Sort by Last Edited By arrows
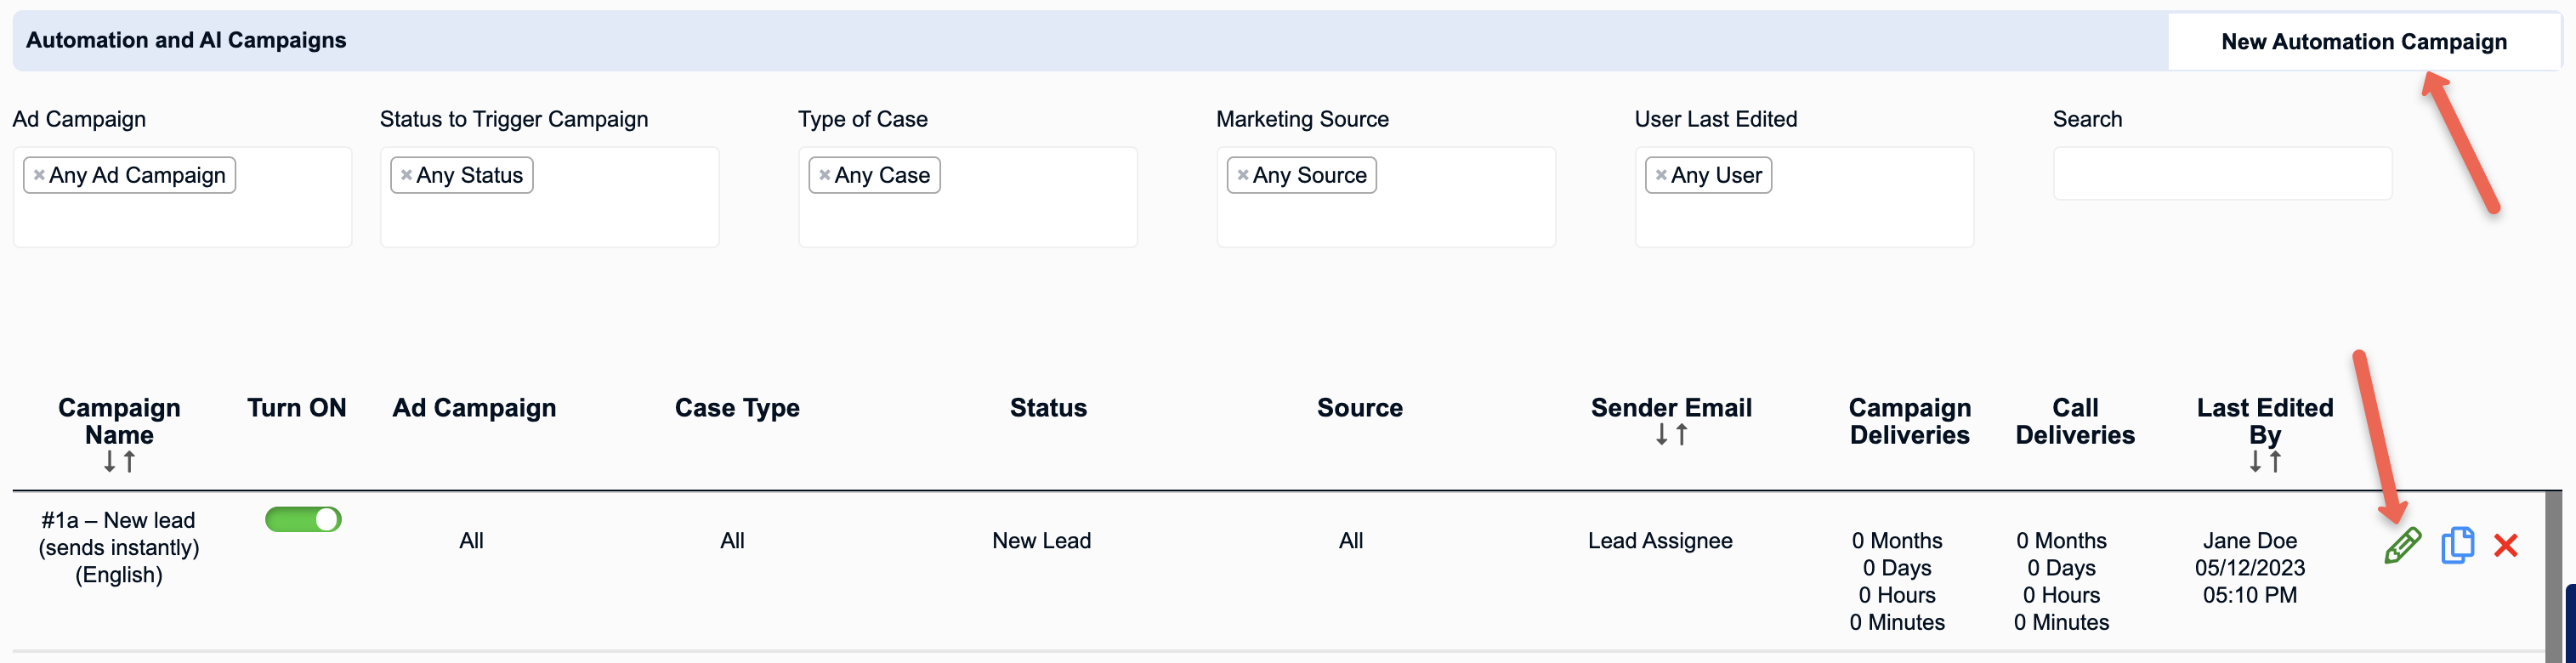Image resolution: width=2576 pixels, height=663 pixels. click(x=2264, y=462)
